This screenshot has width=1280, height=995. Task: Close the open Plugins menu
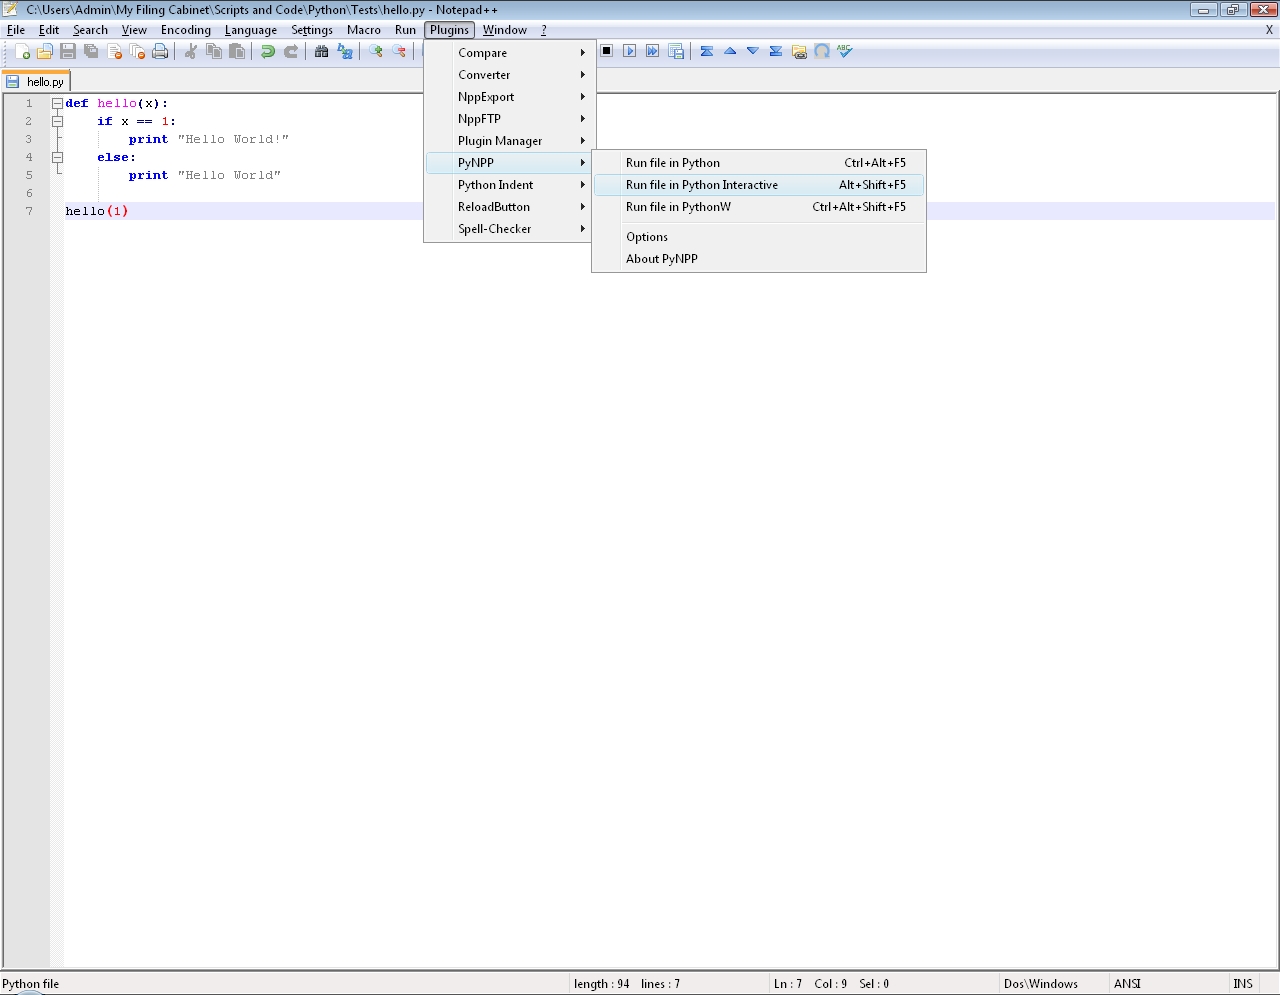coord(449,30)
